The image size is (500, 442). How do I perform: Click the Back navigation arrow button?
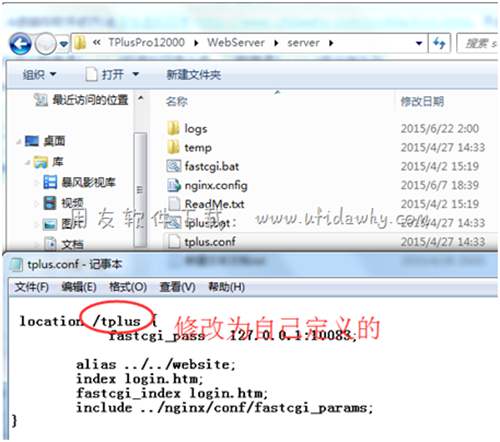click(20, 44)
